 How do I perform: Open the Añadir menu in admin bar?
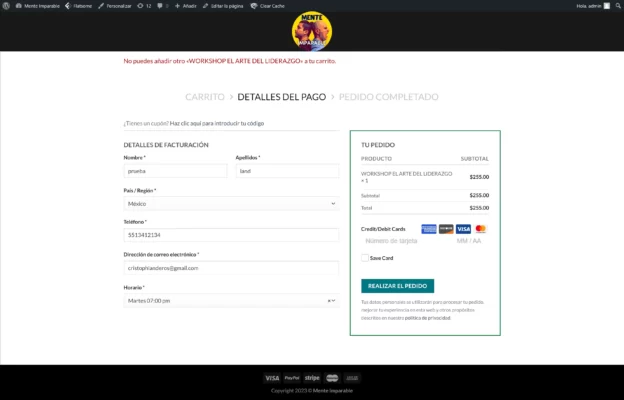point(186,5)
